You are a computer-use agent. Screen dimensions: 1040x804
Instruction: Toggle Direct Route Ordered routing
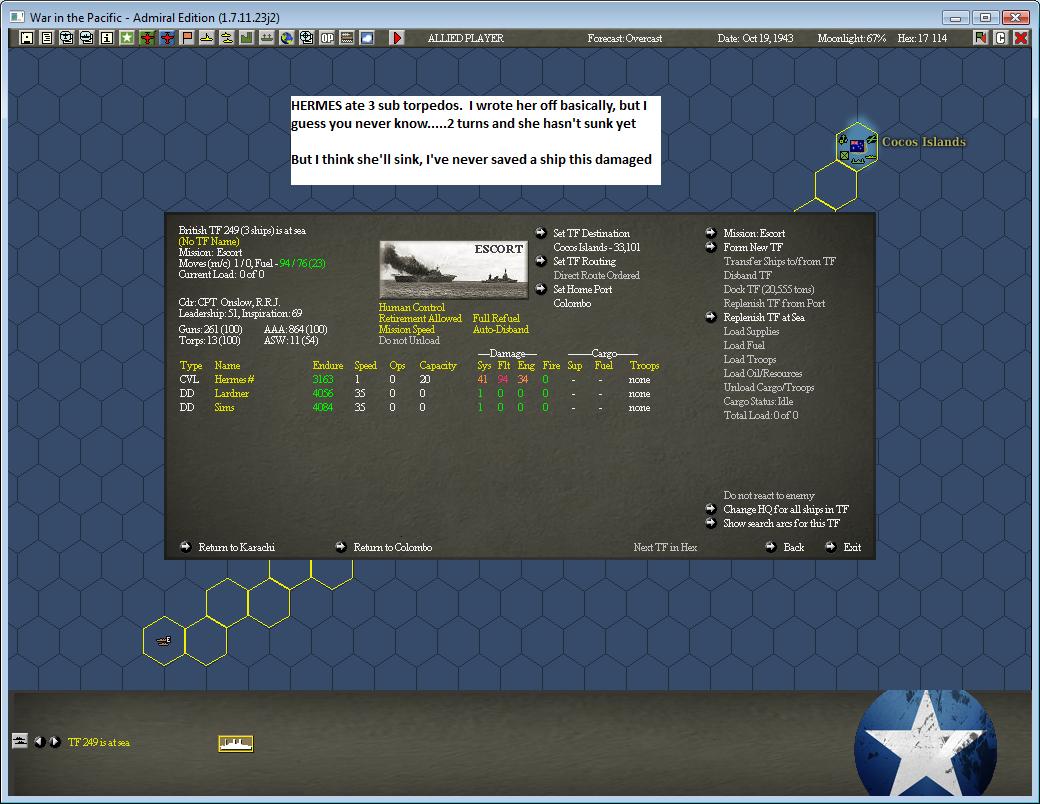tap(596, 275)
